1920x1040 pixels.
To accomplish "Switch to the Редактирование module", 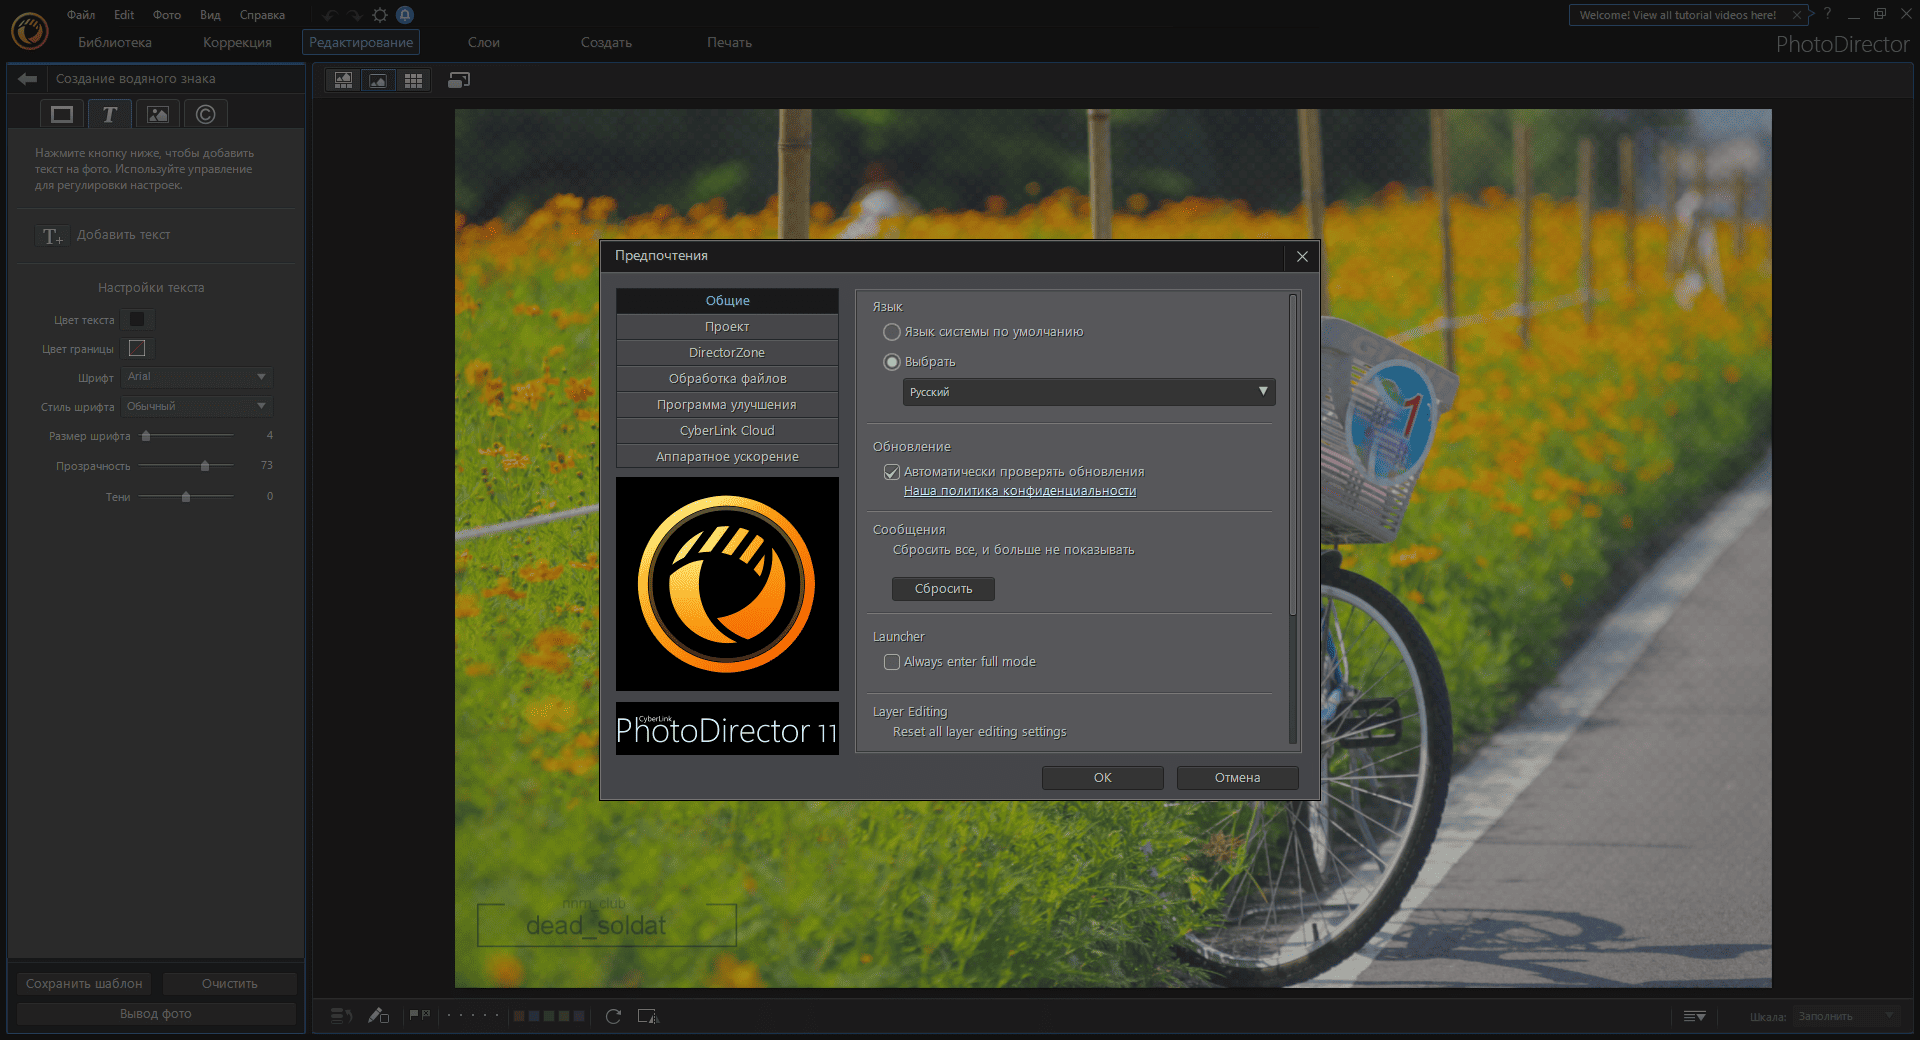I will tap(361, 42).
